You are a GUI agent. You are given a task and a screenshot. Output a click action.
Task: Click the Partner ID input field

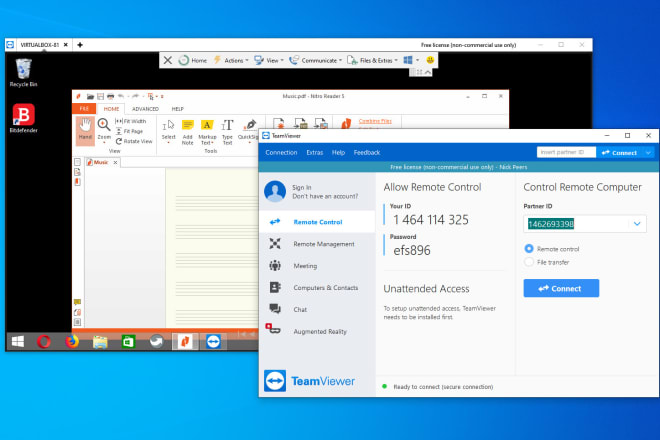(577, 224)
